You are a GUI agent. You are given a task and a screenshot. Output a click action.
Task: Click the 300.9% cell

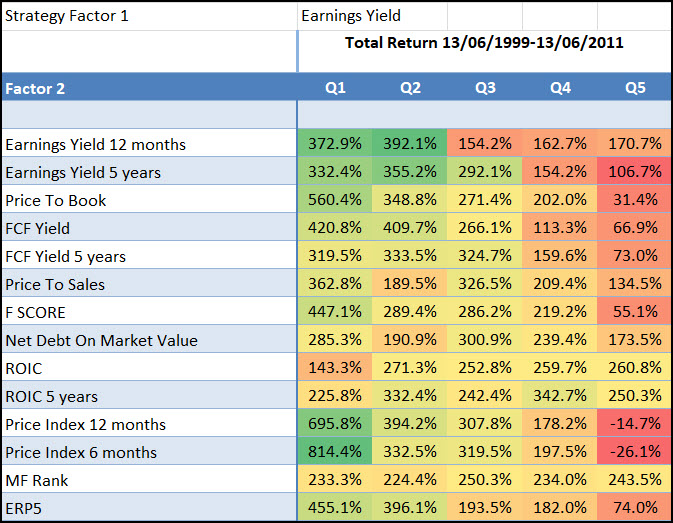485,339
